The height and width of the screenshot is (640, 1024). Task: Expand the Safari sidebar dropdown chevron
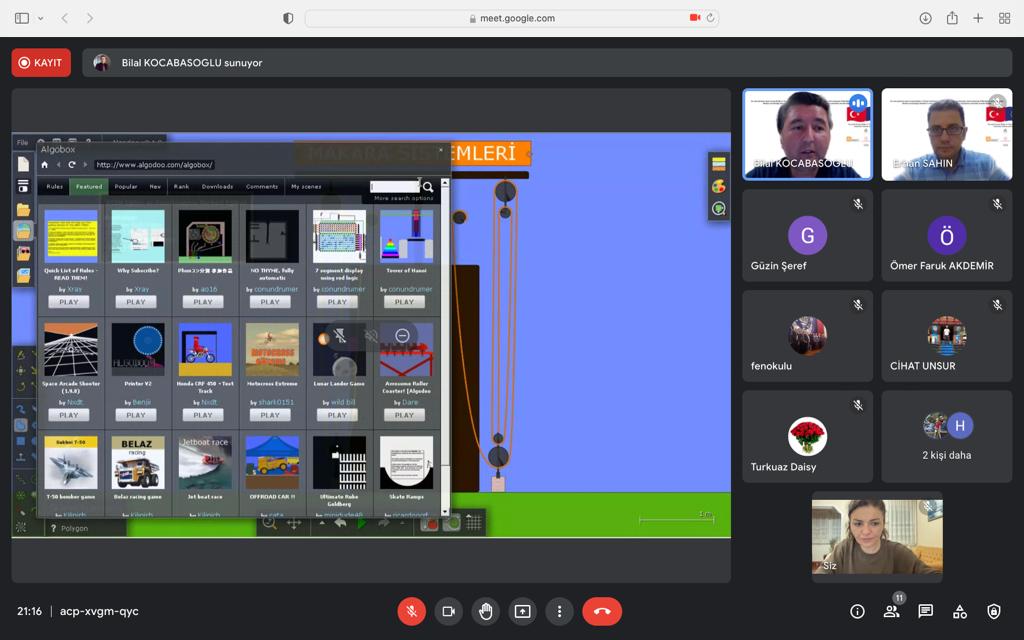click(40, 18)
